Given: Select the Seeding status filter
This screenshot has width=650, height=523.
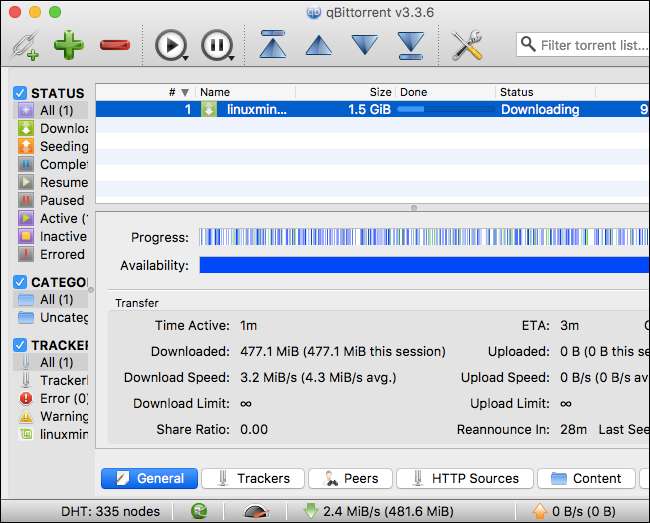Looking at the screenshot, I should tap(52, 146).
